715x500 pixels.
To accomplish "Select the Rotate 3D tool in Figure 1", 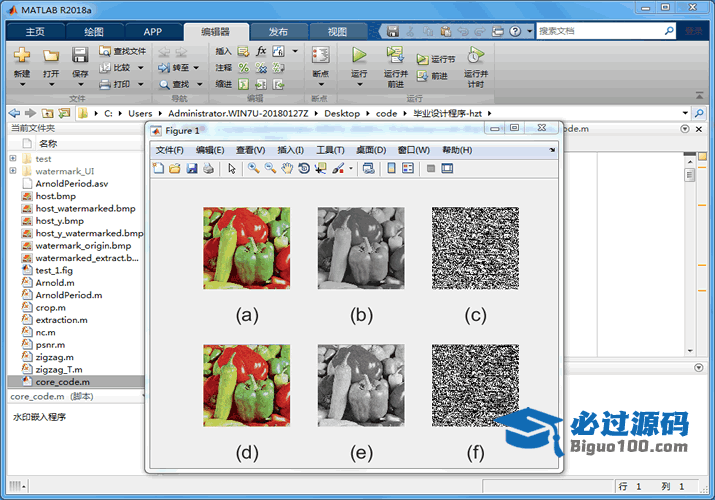I will [x=304, y=169].
